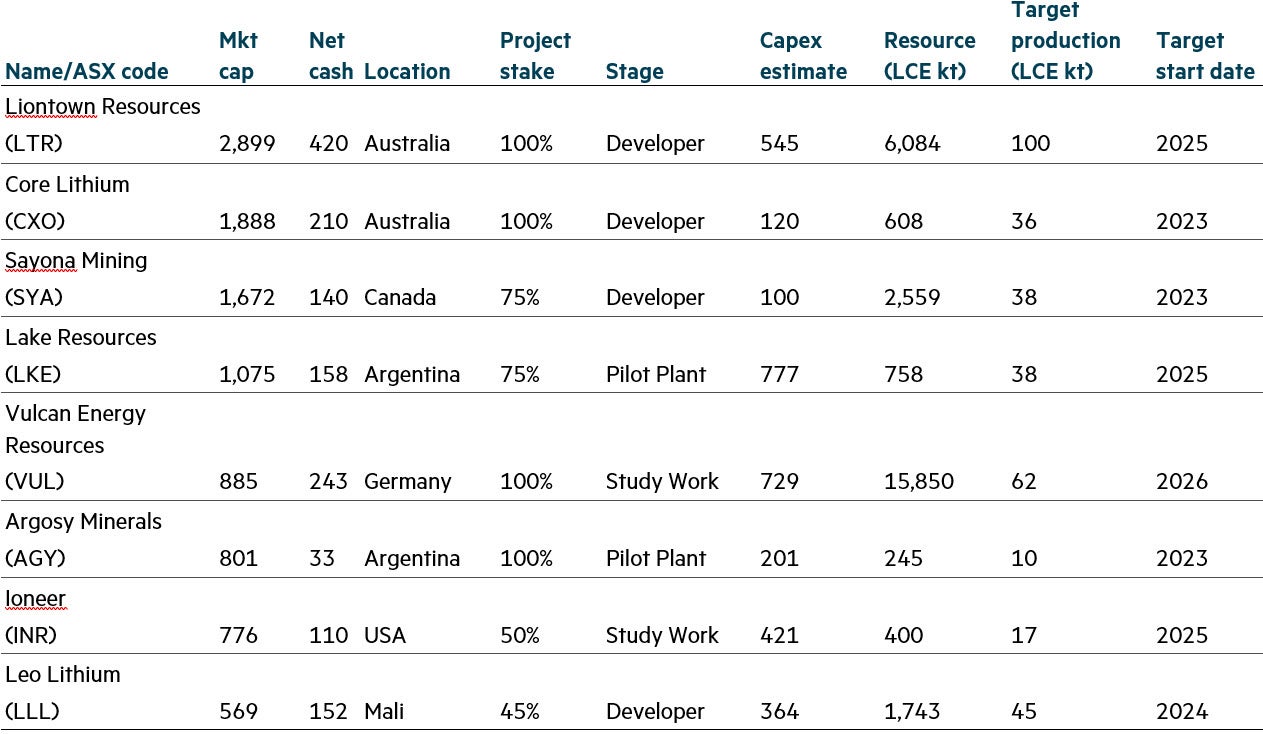
Task: Click Sayona market cap value 1,672
Action: tap(247, 297)
